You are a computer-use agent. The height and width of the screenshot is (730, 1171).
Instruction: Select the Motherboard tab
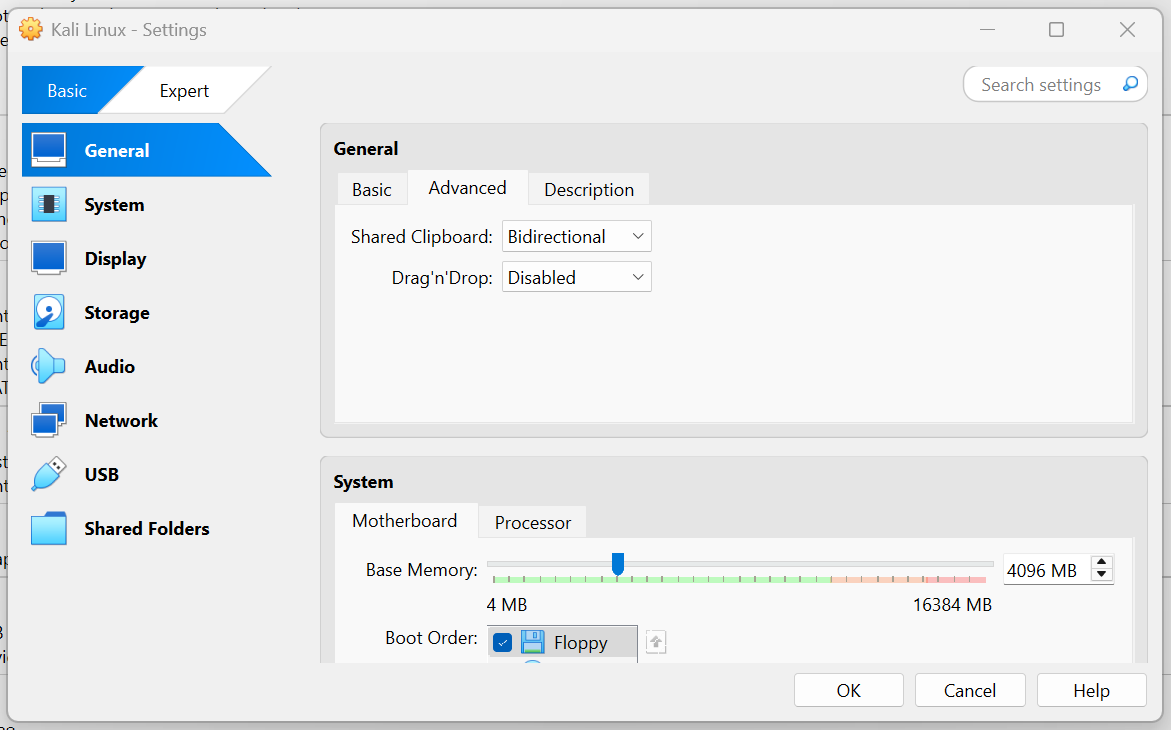pyautogui.click(x=405, y=521)
